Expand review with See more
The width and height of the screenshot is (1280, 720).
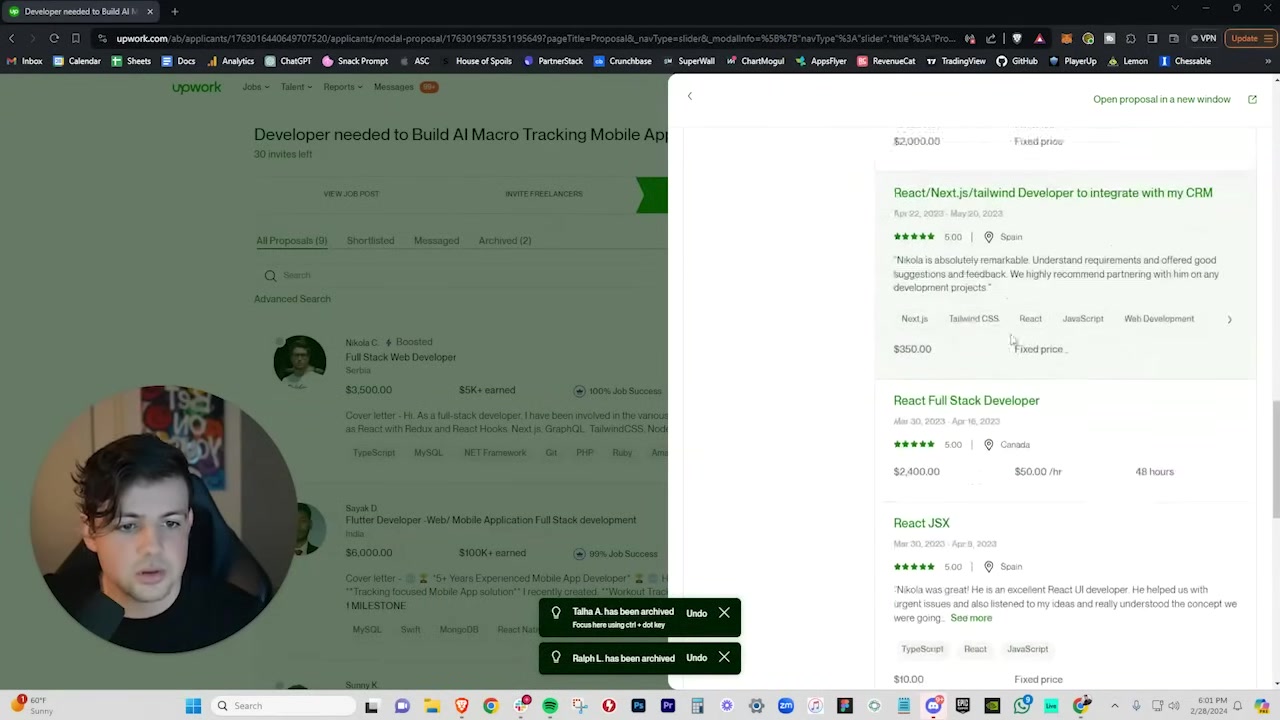click(970, 618)
